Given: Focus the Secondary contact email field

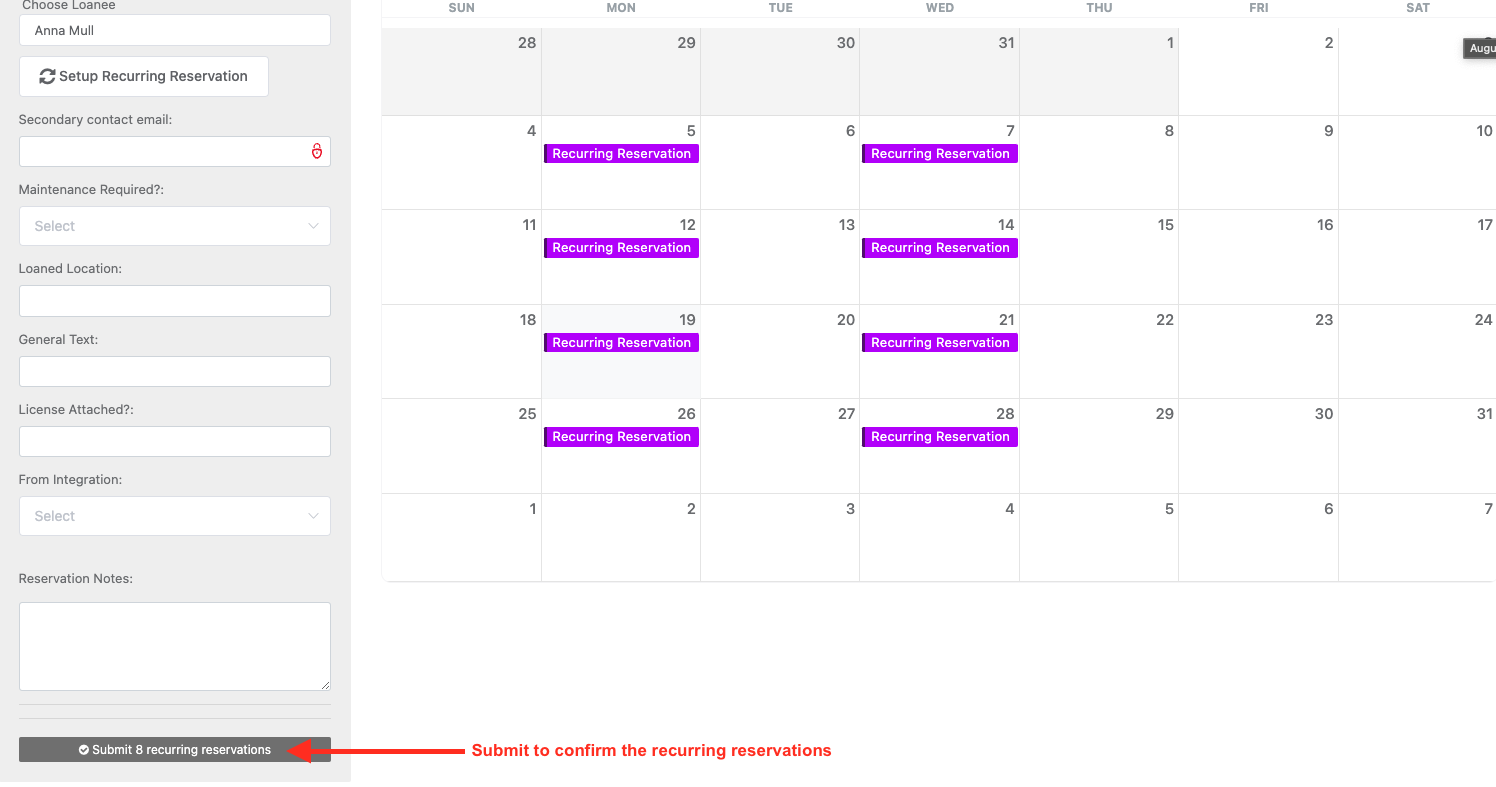Looking at the screenshot, I should tap(175, 152).
